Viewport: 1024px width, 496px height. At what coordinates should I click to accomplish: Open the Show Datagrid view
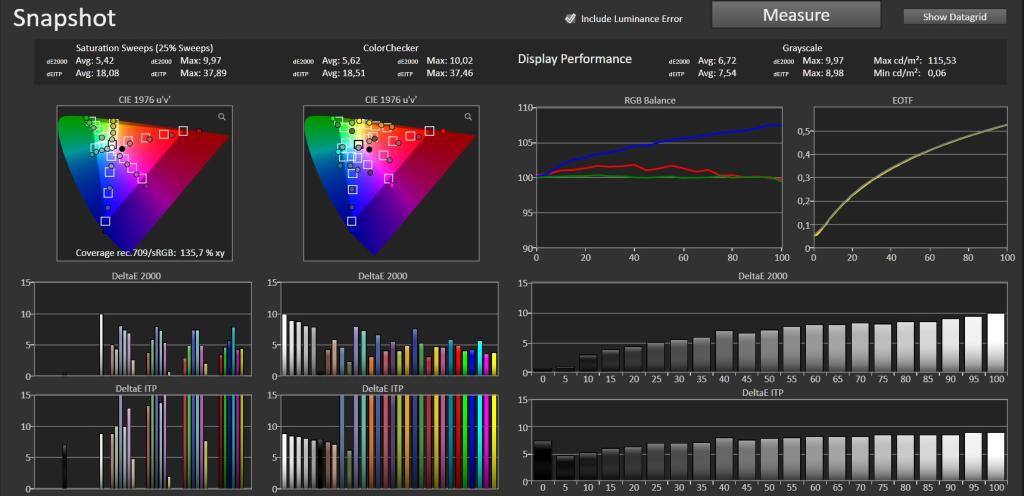coord(955,18)
